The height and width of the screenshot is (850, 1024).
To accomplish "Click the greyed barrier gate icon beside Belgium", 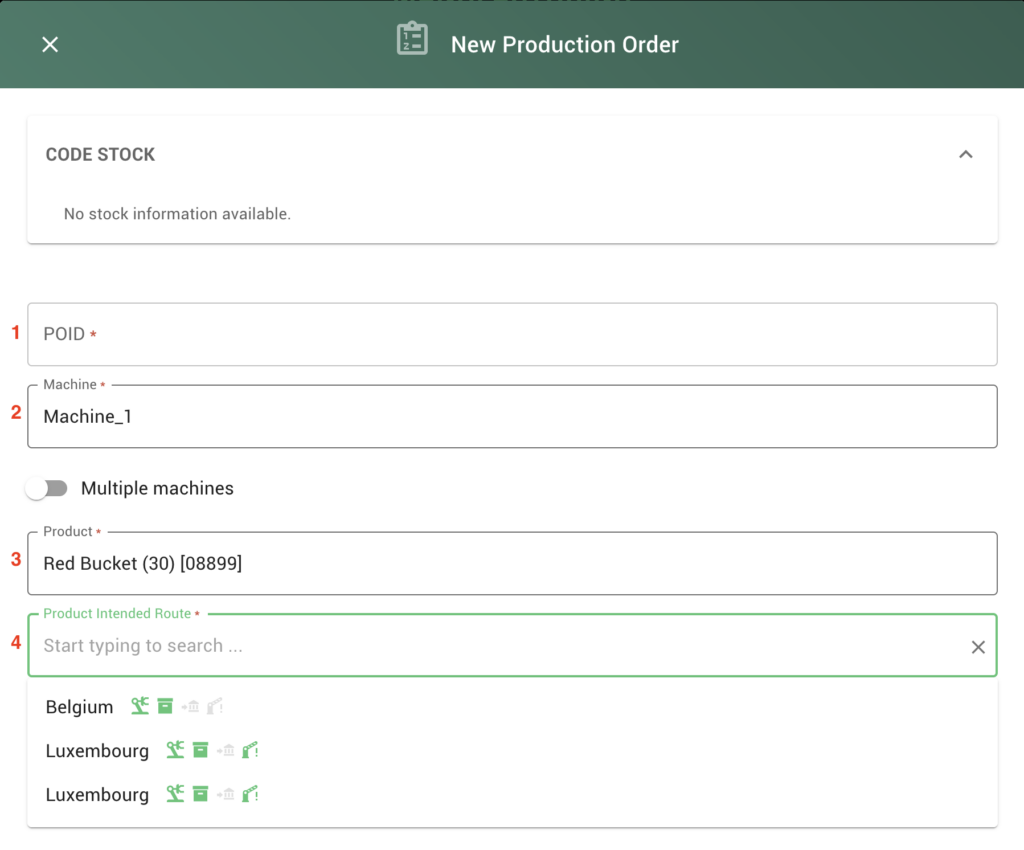I will coord(214,707).
